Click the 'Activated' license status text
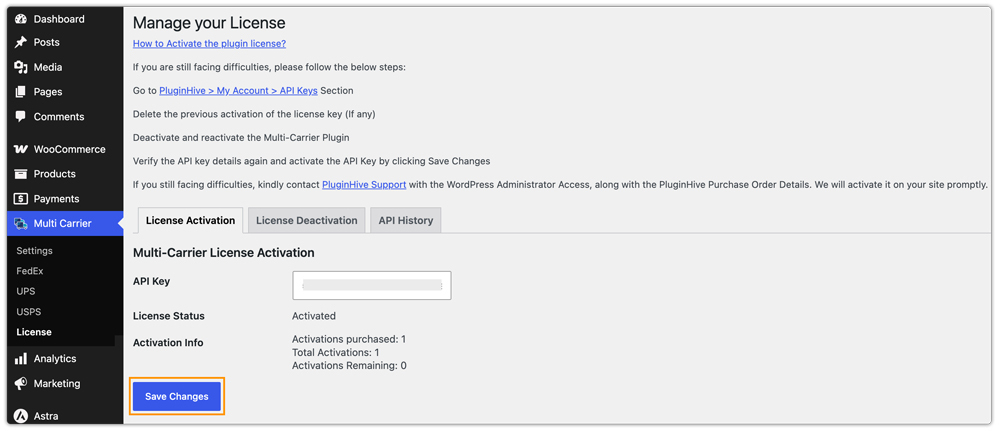Image resolution: width=1000 pixels, height=431 pixels. coord(314,316)
